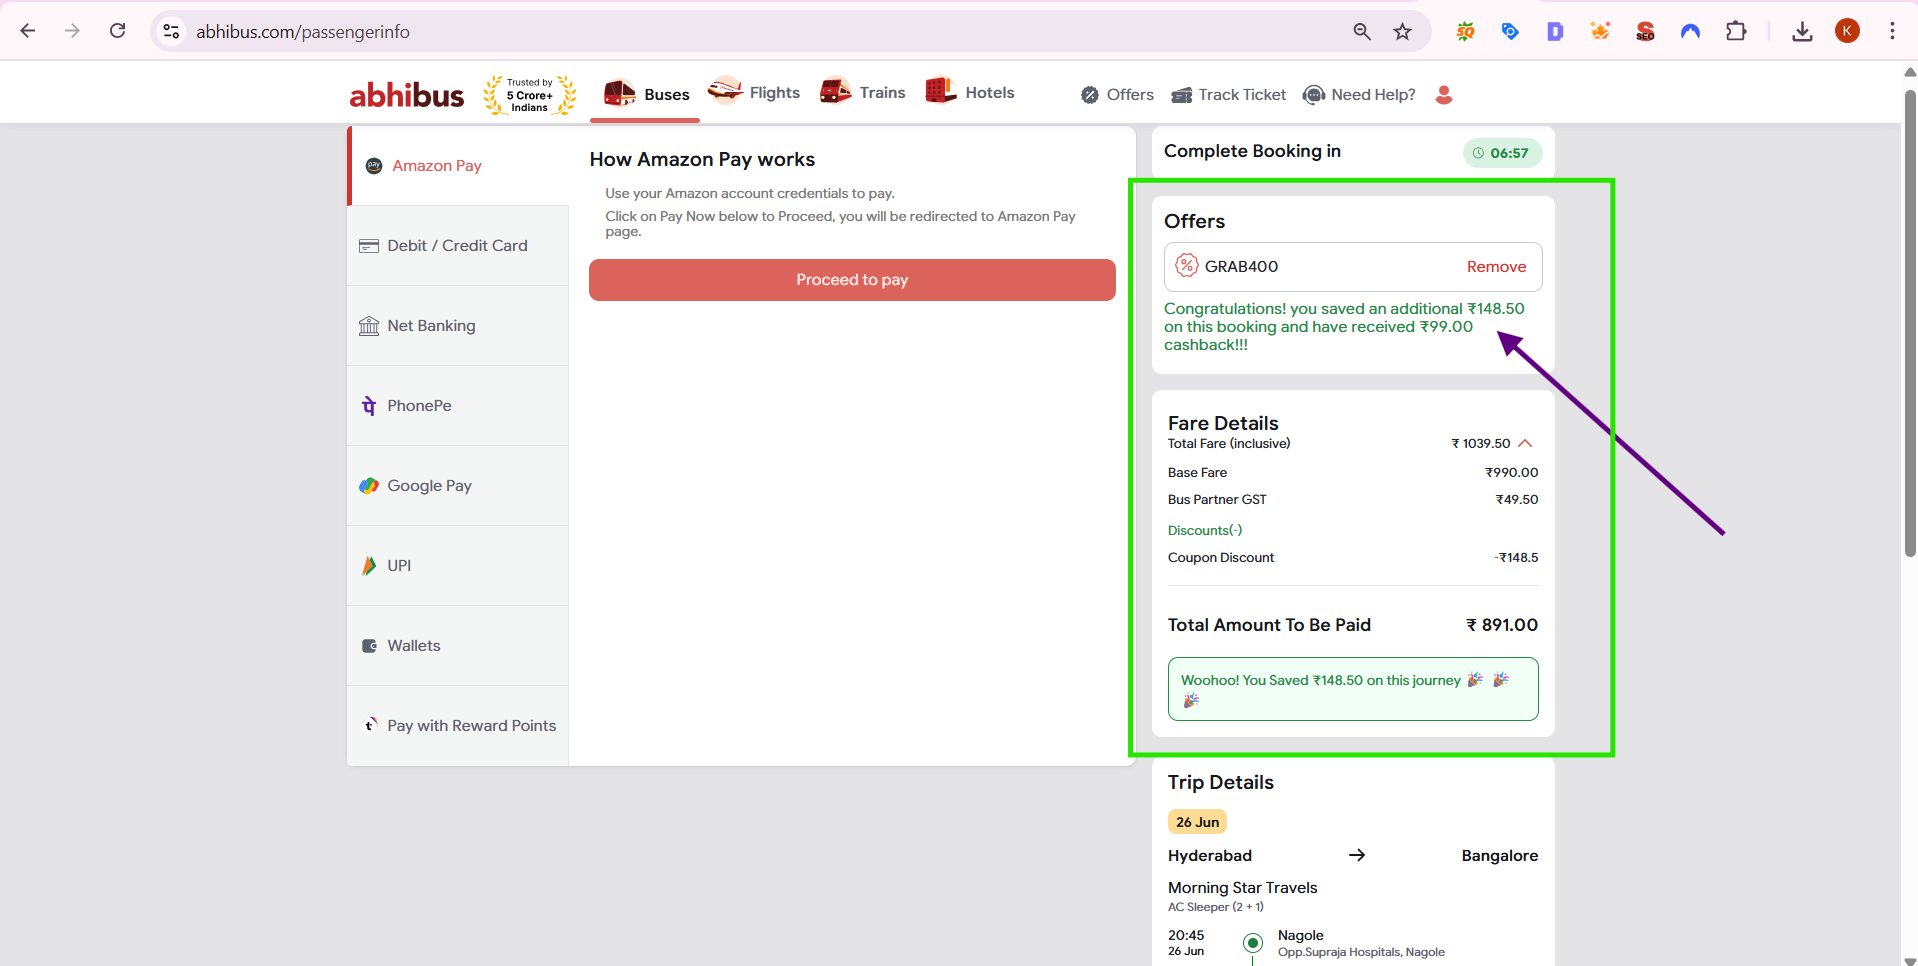Open the user account profile icon

pyautogui.click(x=1443, y=94)
